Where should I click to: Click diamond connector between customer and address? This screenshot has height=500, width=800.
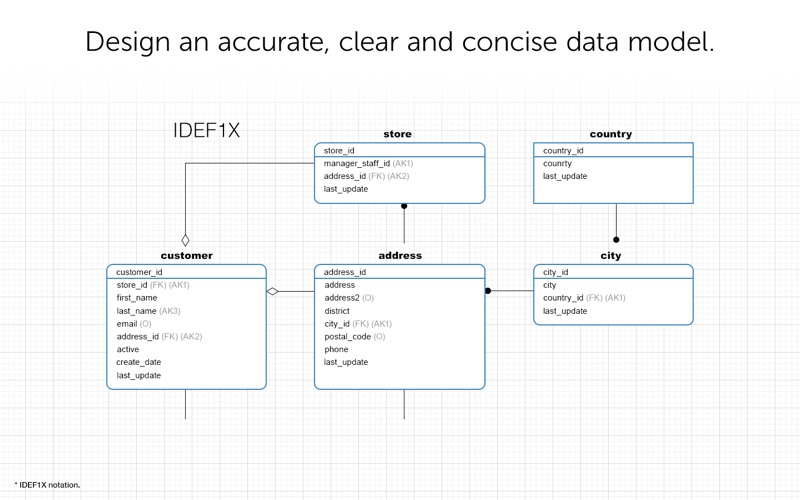(272, 291)
